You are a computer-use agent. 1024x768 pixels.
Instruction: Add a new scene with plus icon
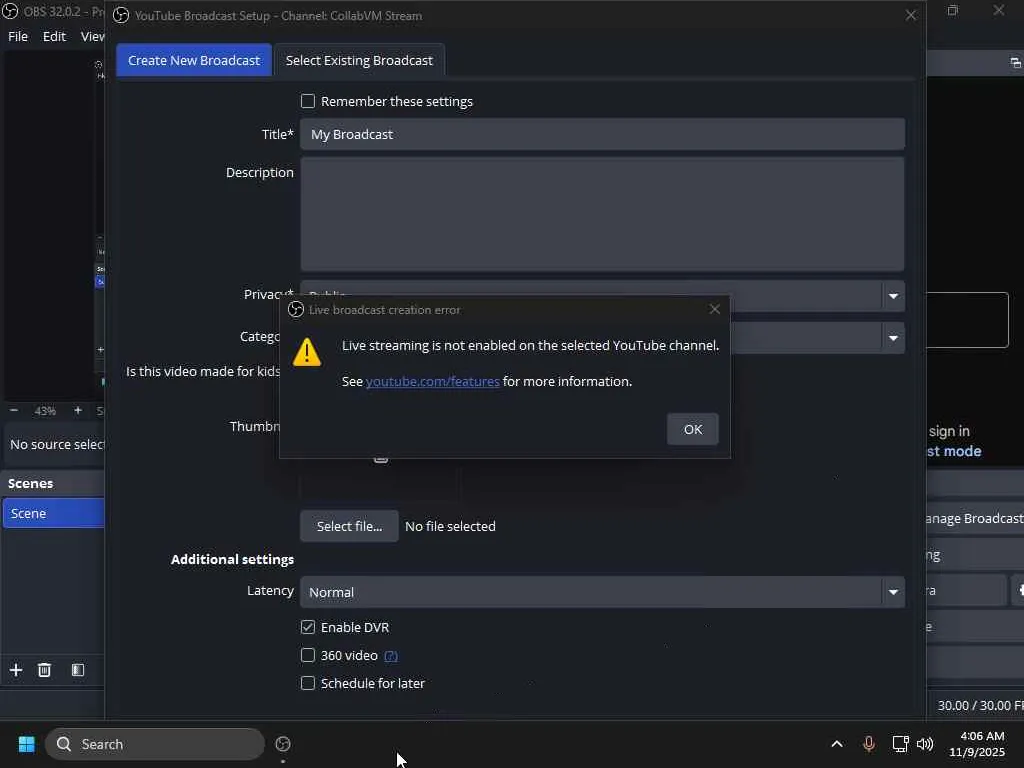[16, 670]
